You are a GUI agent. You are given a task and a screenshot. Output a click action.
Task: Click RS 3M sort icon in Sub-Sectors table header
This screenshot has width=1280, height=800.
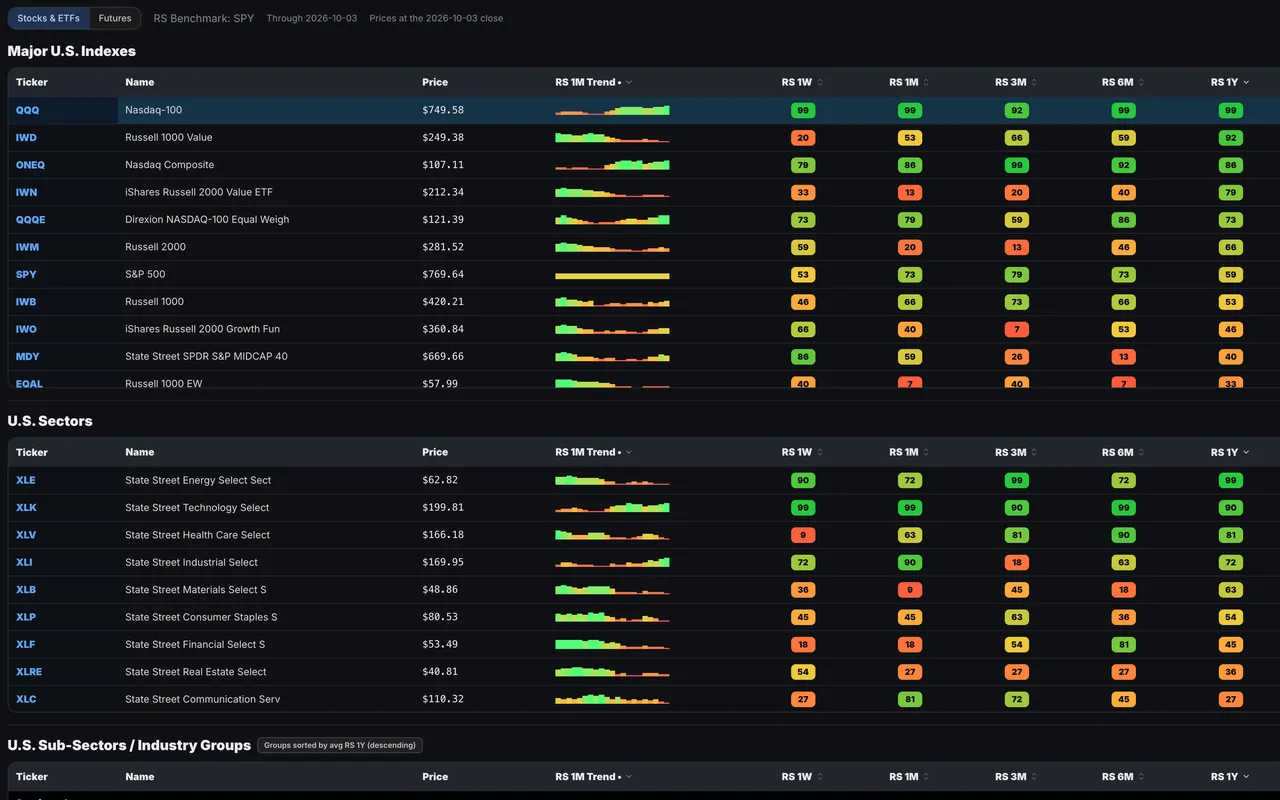pyautogui.click(x=1034, y=776)
